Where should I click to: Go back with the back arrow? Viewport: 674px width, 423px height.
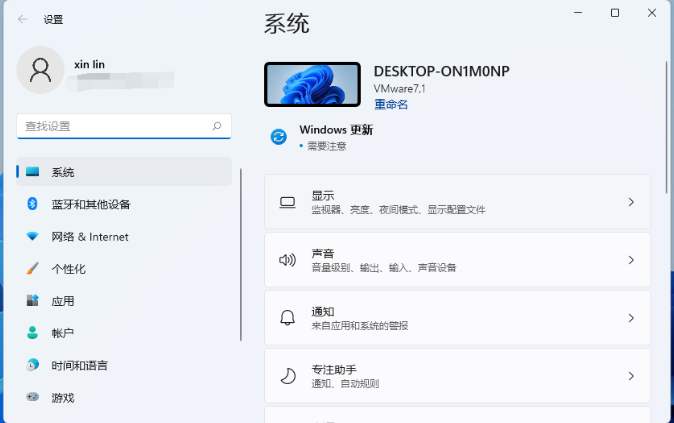(x=23, y=19)
